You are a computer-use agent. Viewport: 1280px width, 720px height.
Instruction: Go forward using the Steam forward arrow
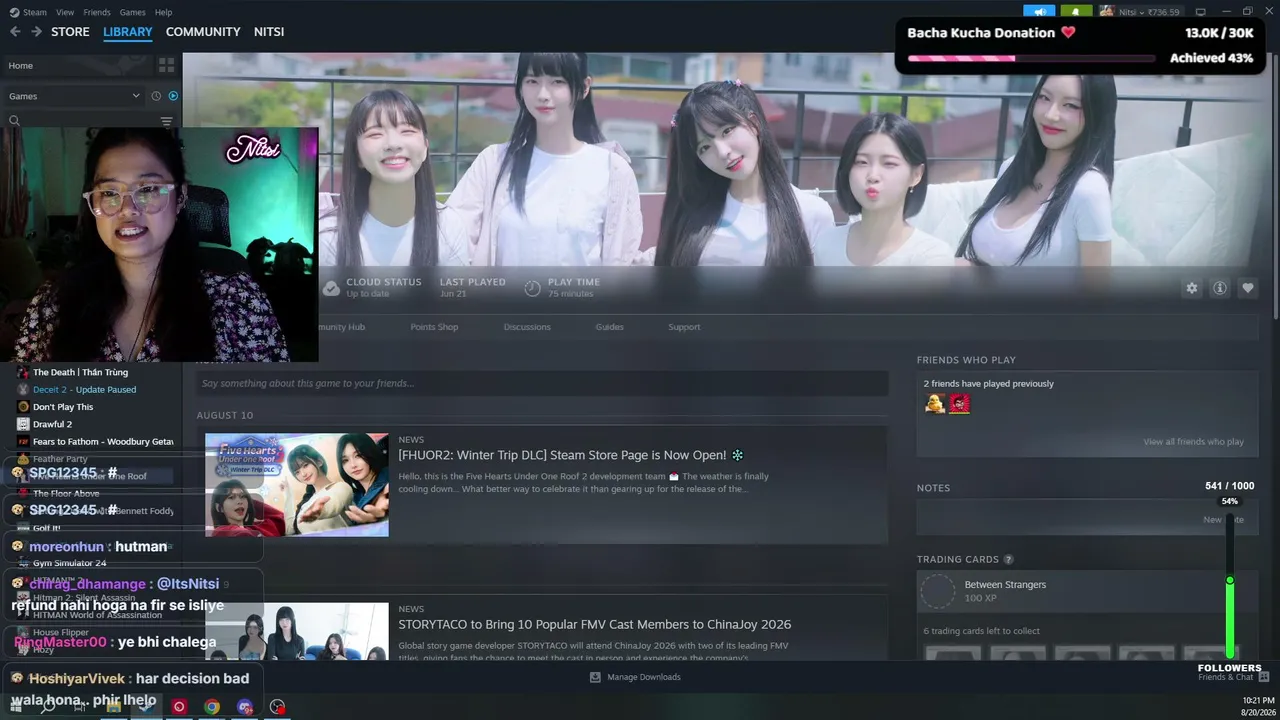pos(36,32)
